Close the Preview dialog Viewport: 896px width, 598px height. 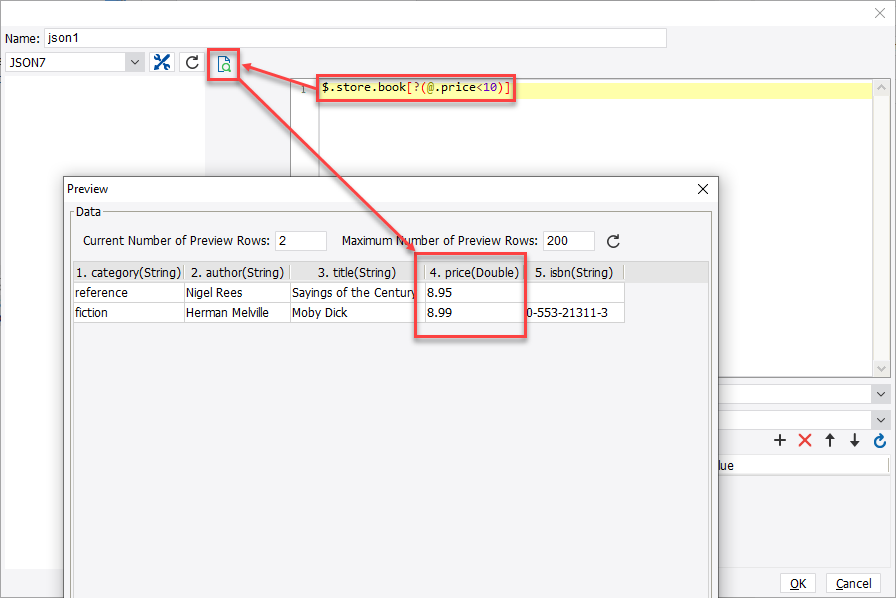[x=702, y=189]
